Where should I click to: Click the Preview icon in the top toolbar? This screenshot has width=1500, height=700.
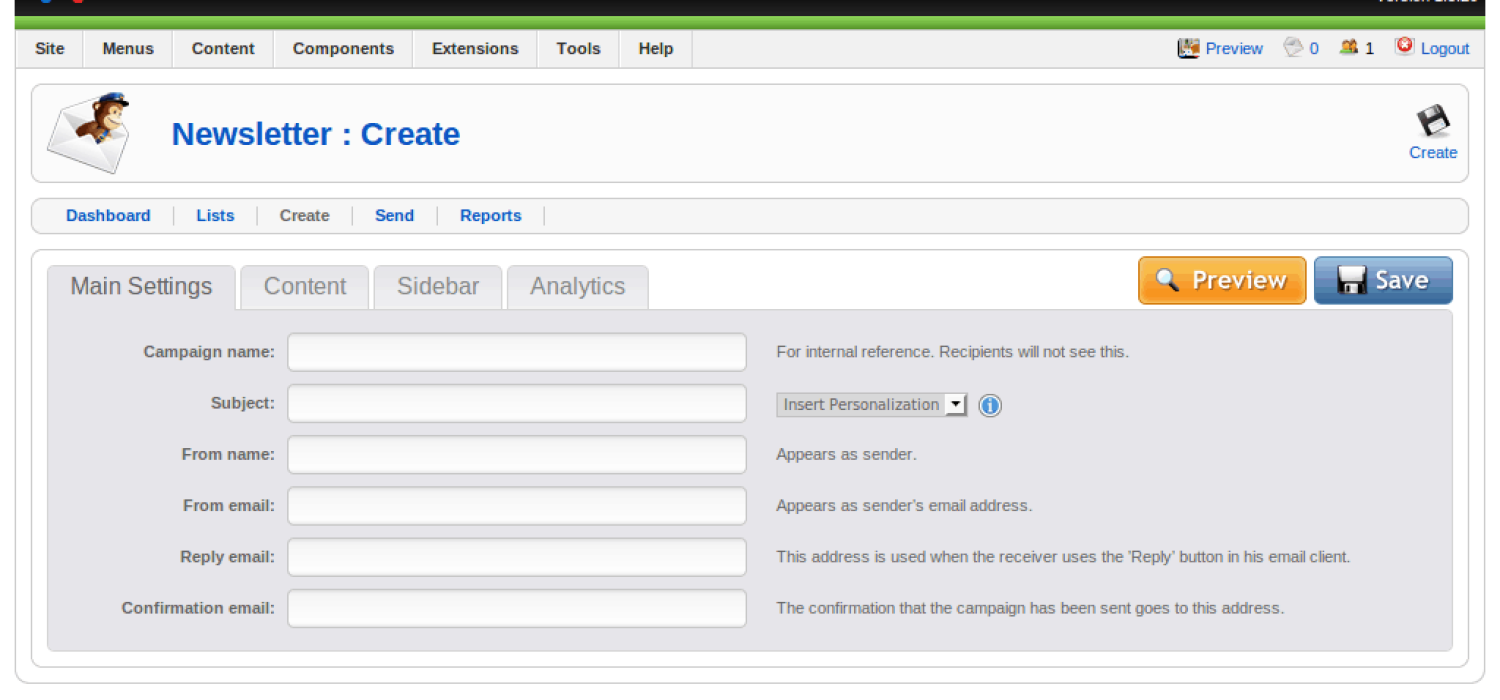[1189, 47]
